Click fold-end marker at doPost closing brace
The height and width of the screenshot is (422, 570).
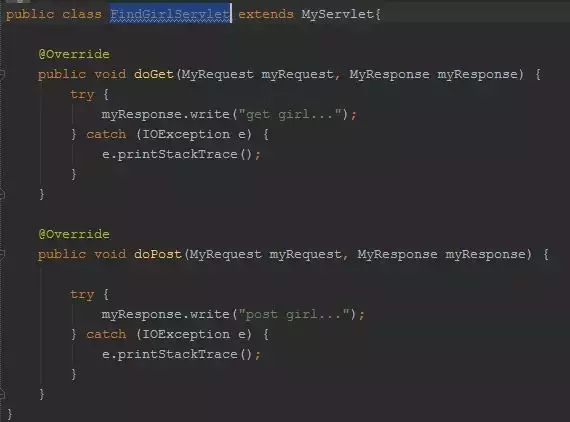pyautogui.click(x=2, y=394)
